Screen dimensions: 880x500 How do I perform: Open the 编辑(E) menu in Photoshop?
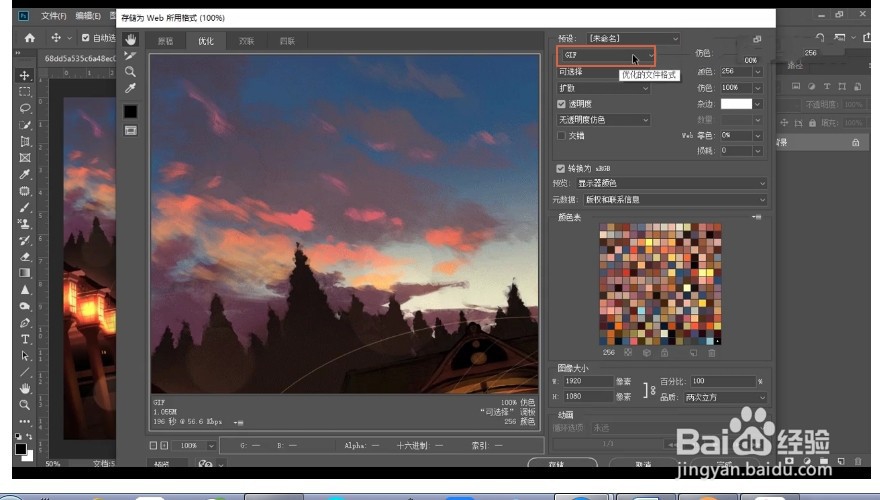(88, 16)
